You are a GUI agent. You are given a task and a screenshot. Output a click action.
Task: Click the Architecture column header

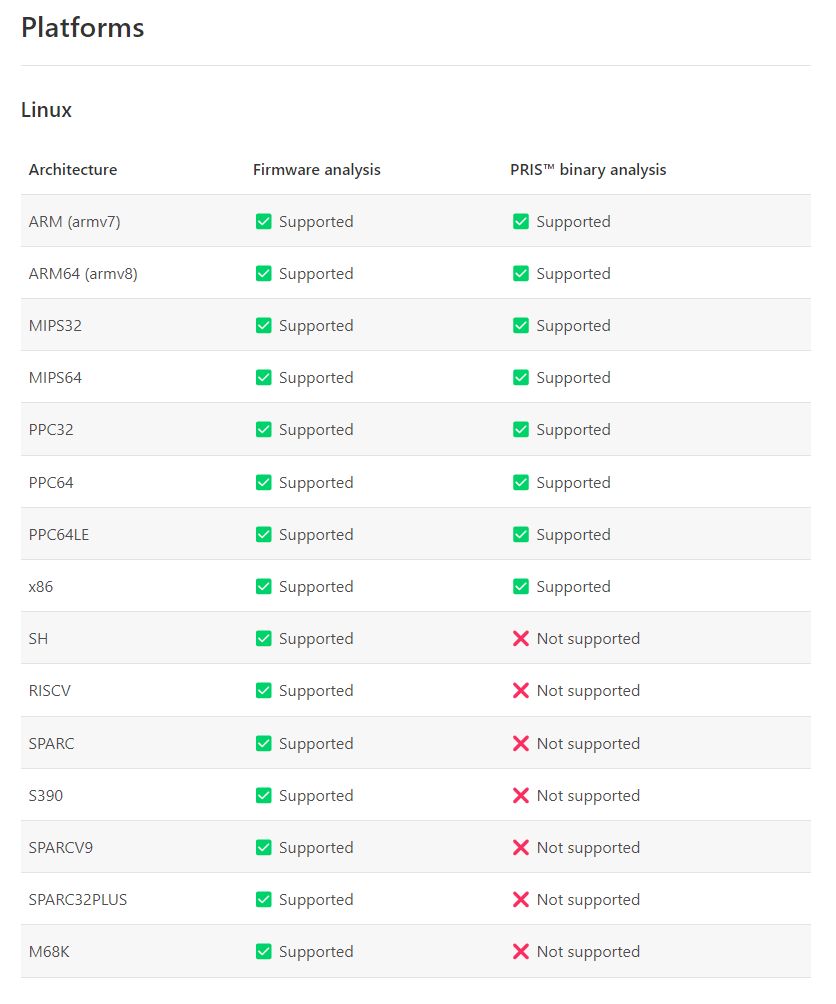point(73,170)
